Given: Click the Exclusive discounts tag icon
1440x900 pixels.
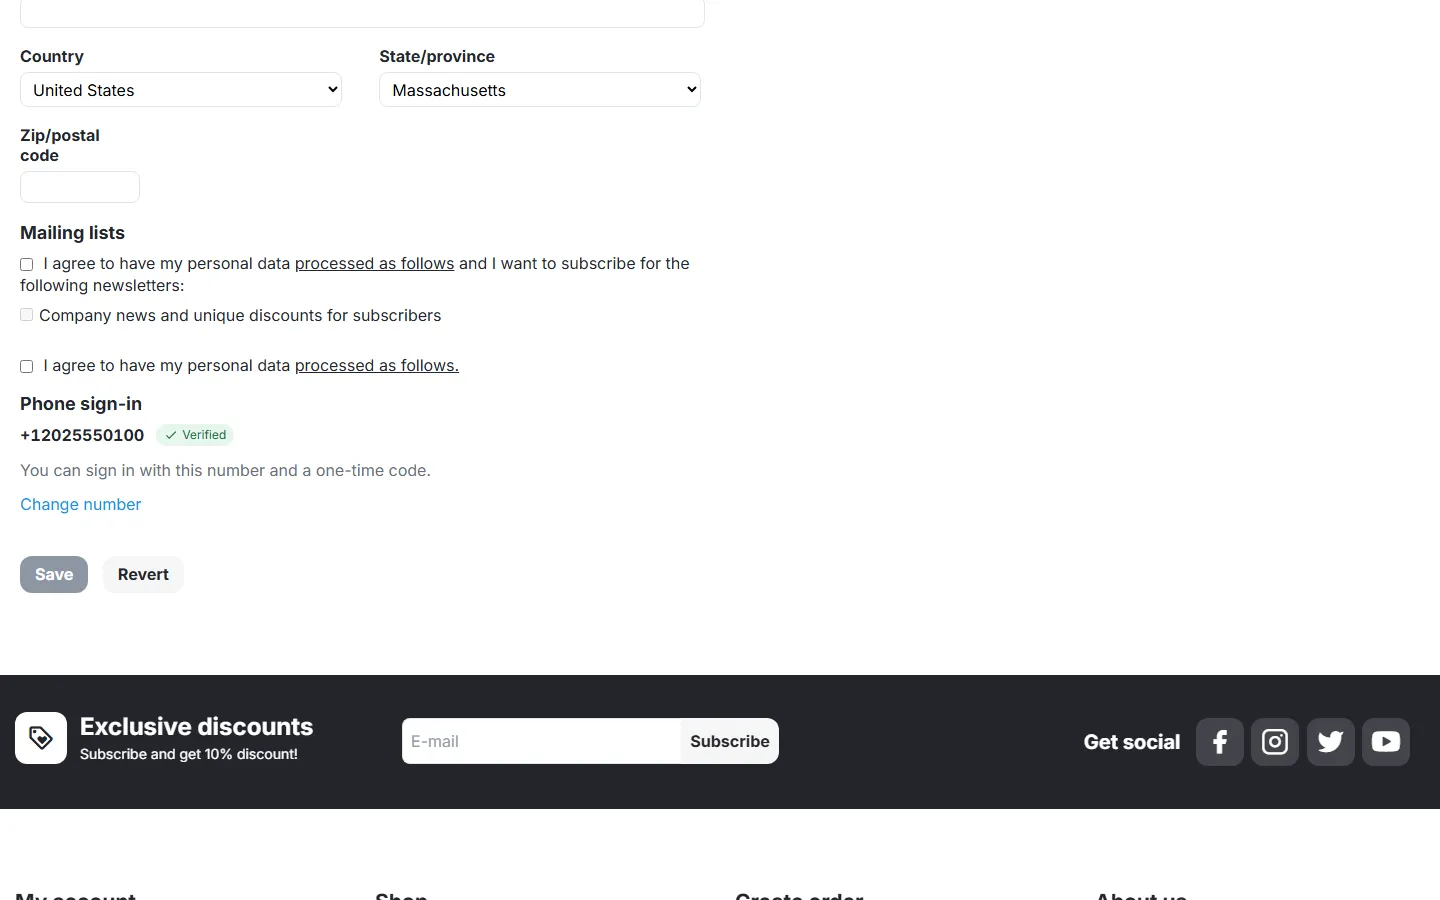Looking at the screenshot, I should tap(41, 738).
